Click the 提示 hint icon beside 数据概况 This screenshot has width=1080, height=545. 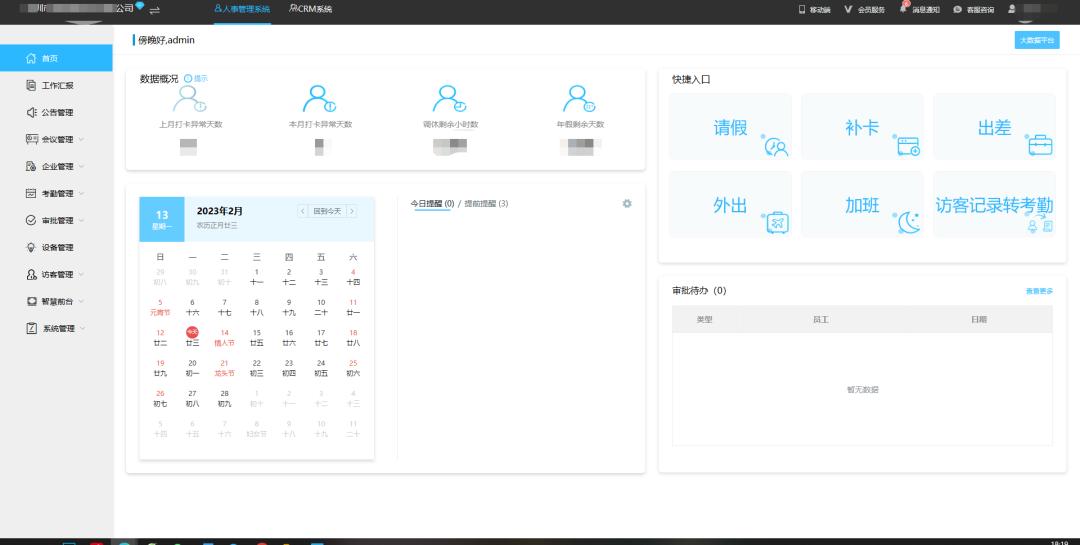[x=188, y=78]
